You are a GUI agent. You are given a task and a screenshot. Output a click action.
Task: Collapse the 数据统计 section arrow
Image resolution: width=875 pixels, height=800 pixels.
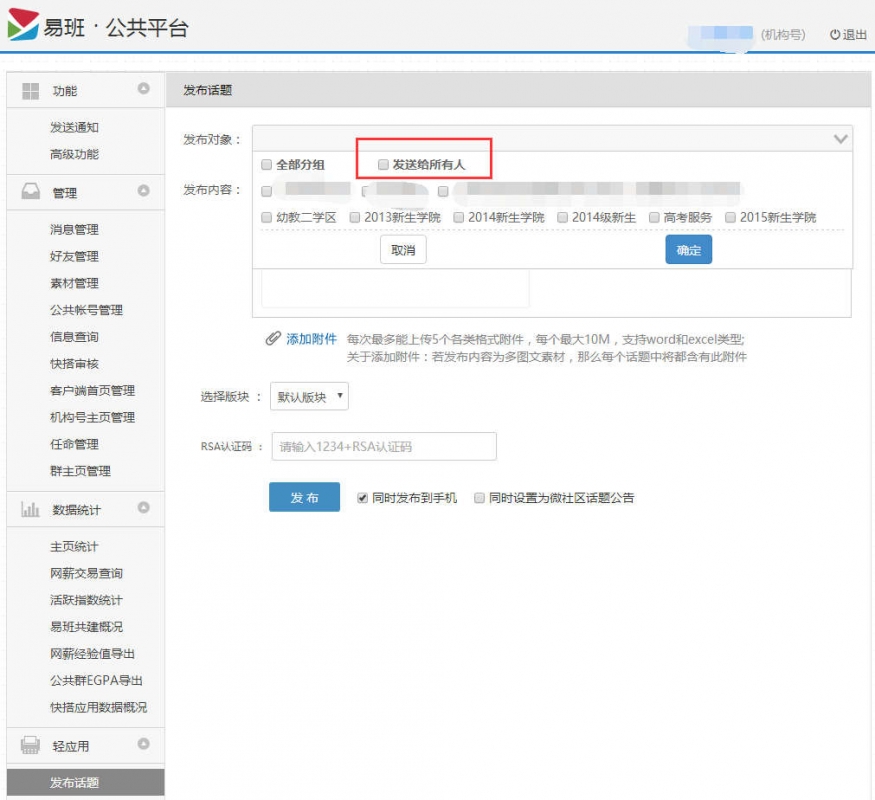[x=143, y=508]
